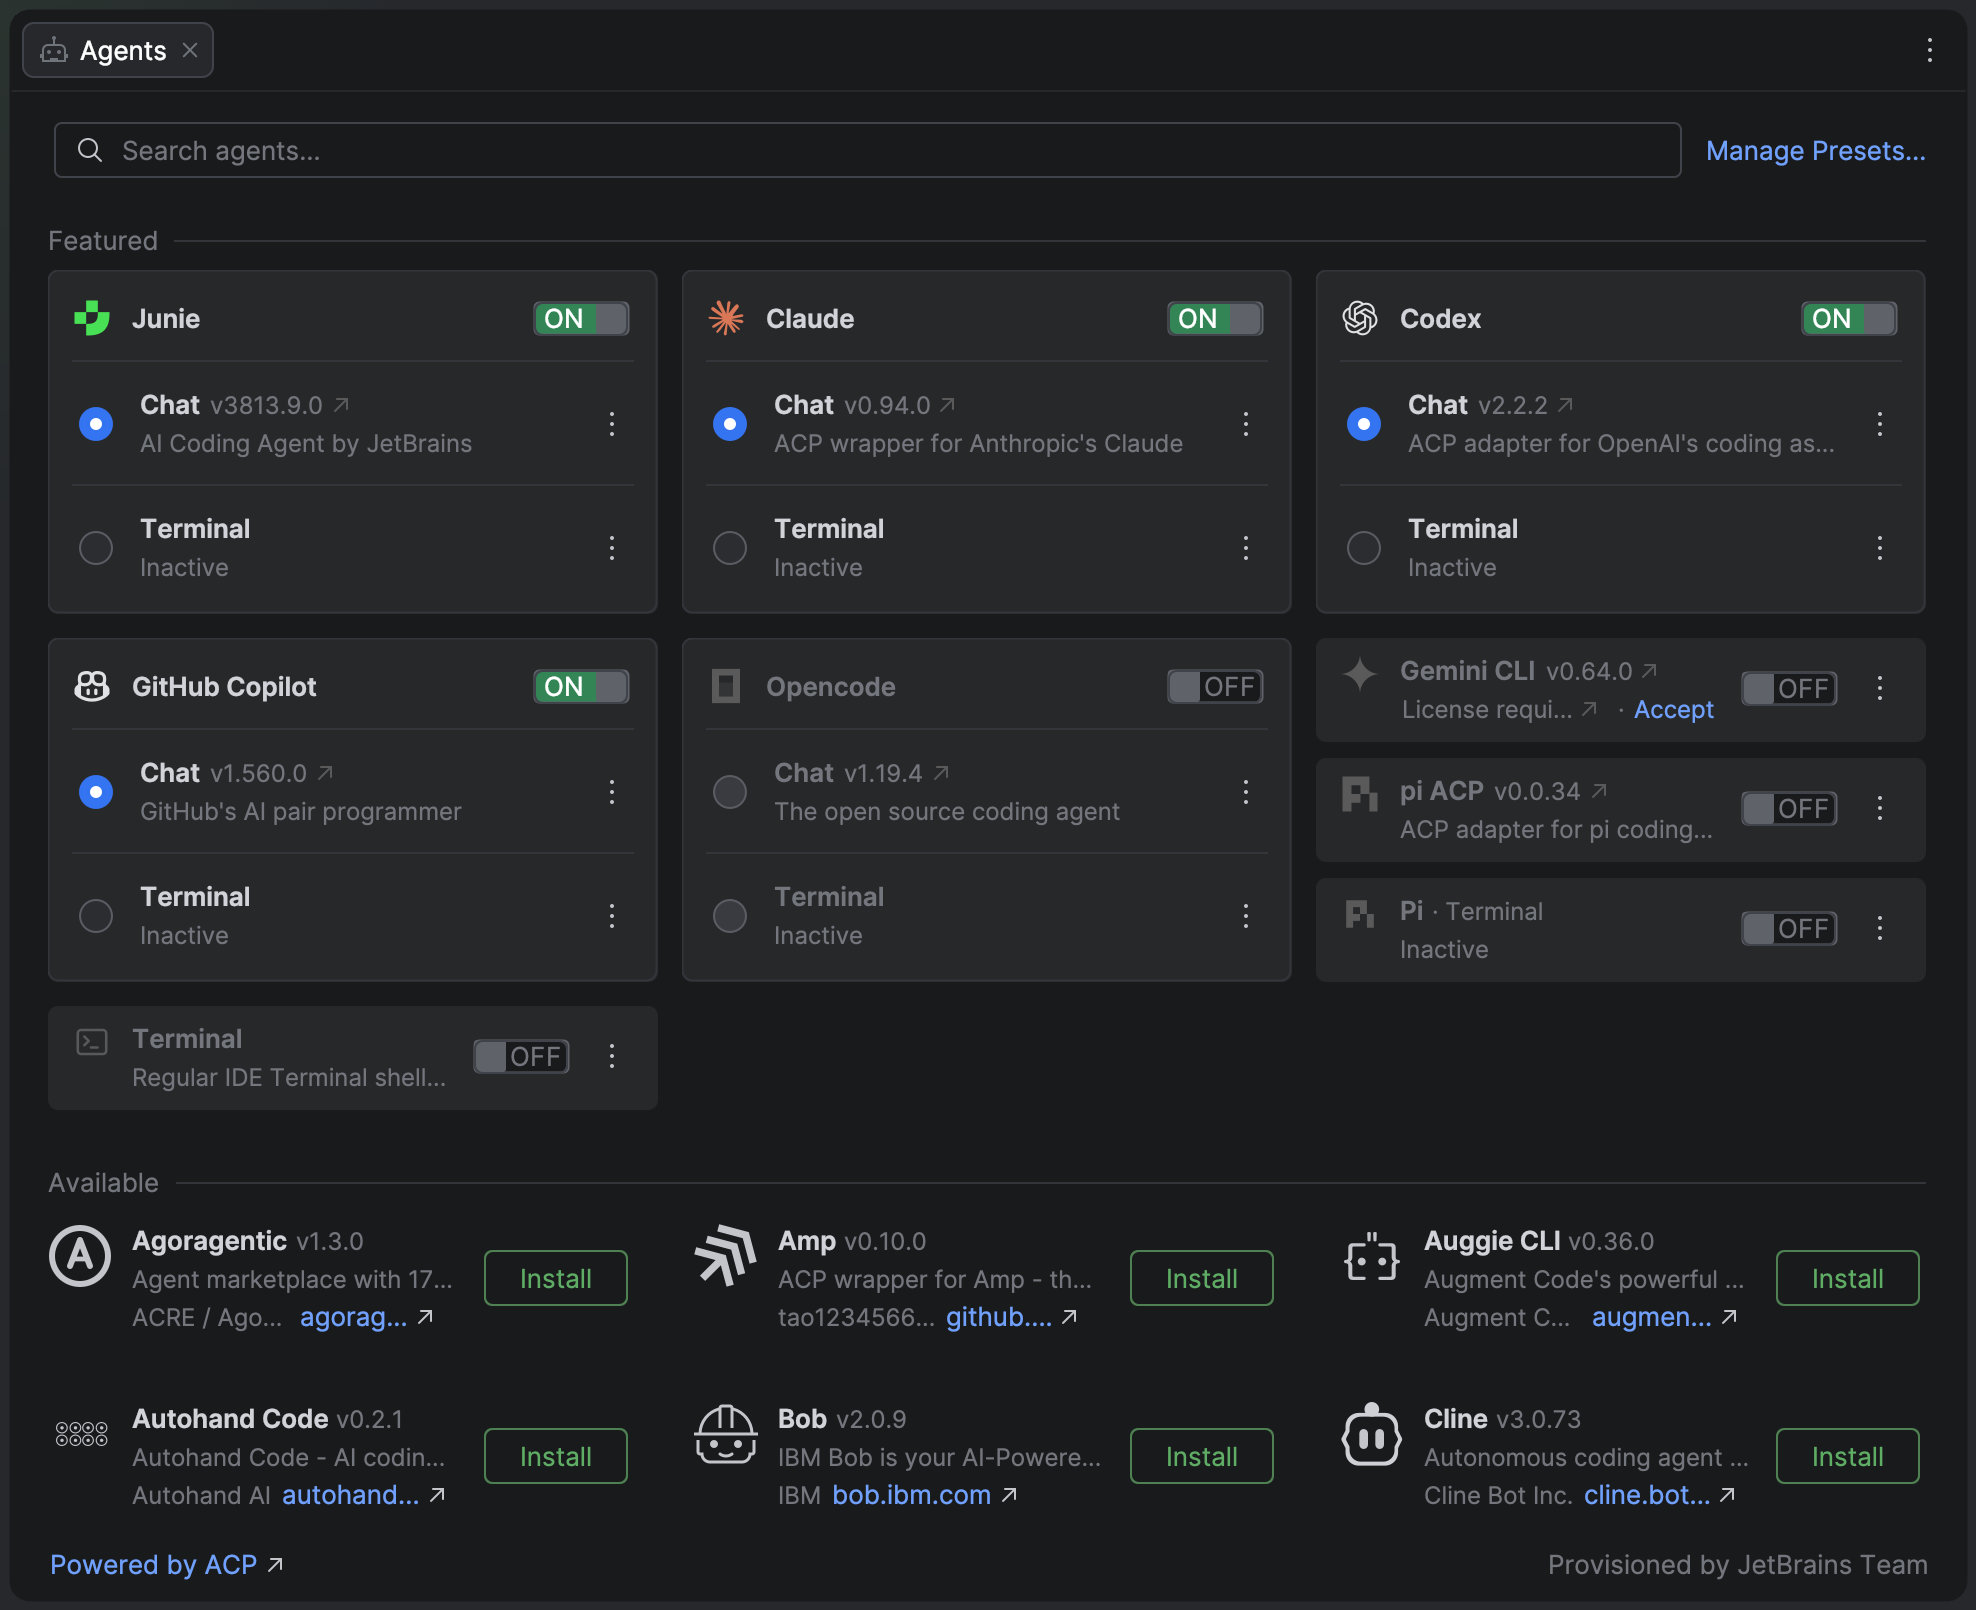Click the Opencode logo icon
The image size is (1976, 1610).
point(726,687)
